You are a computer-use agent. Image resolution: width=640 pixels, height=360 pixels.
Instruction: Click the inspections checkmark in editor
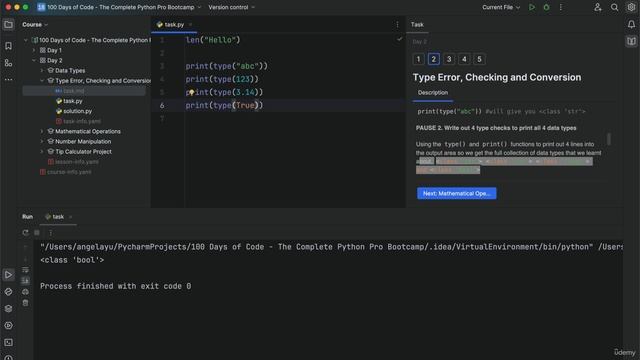(399, 39)
